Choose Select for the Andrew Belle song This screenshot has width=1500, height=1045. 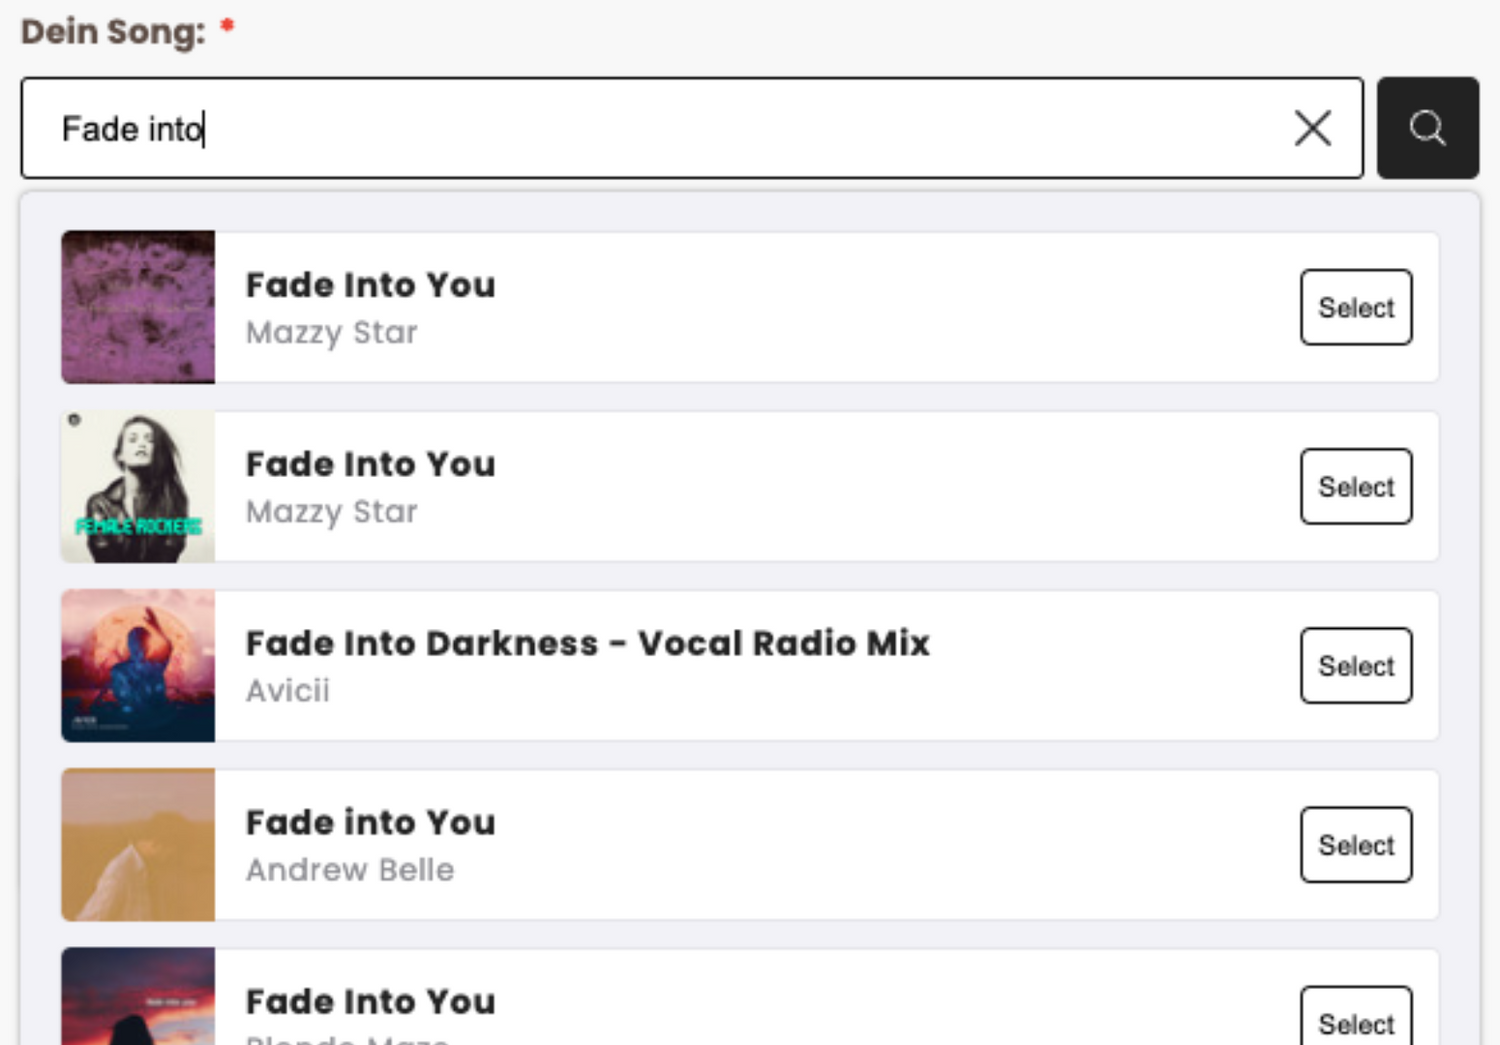coord(1355,845)
